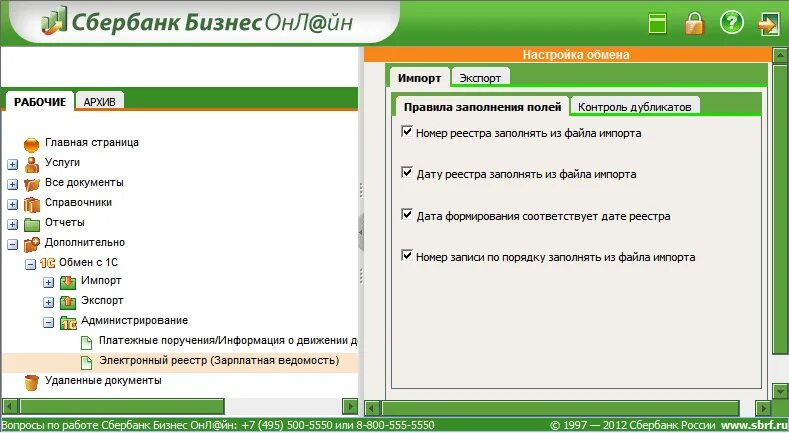The image size is (789, 433).
Task: Toggle Дата формирования соответствует дате реестра checkbox
Action: tap(407, 214)
